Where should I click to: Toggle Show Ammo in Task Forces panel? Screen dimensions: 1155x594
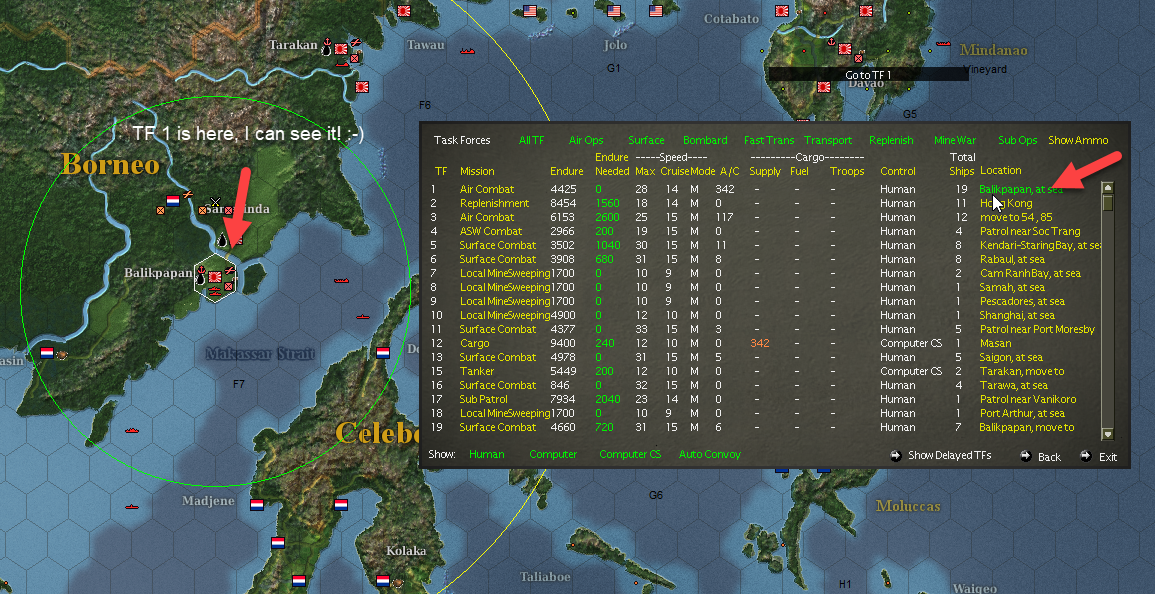[x=1078, y=140]
